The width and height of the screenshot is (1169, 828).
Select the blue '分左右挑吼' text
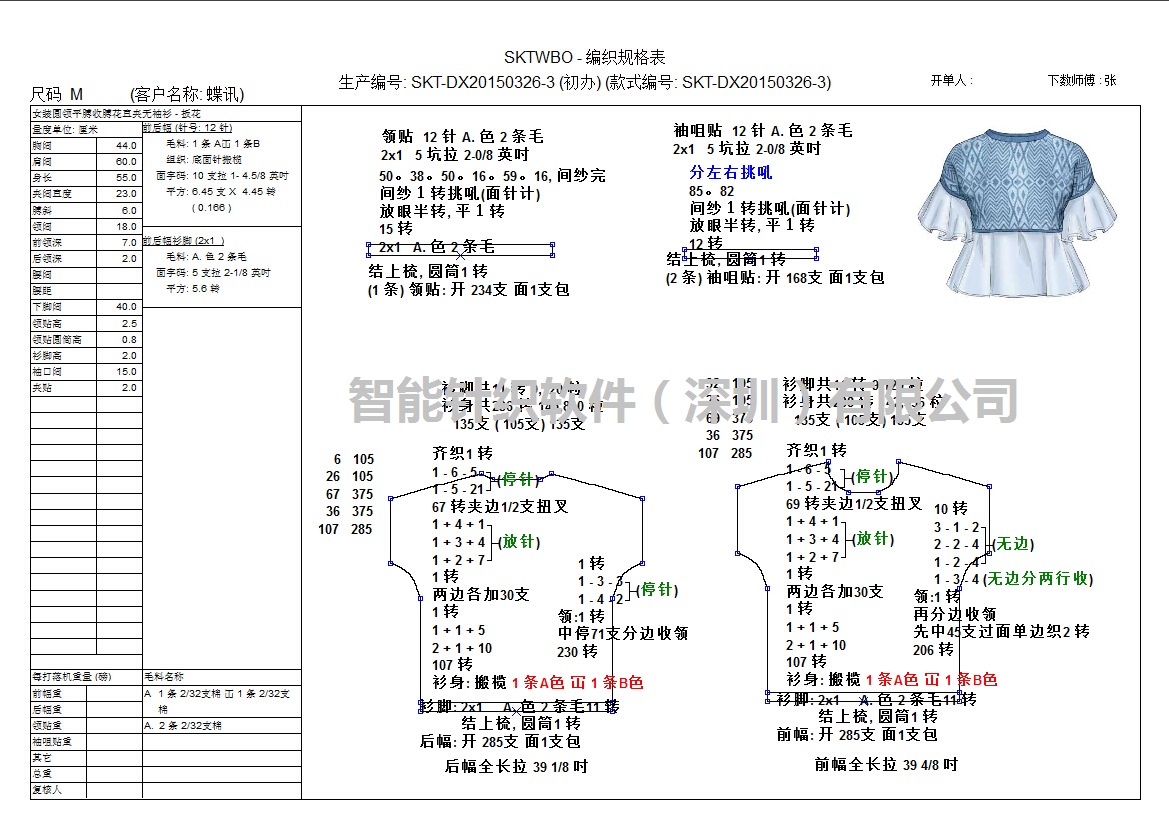731,173
